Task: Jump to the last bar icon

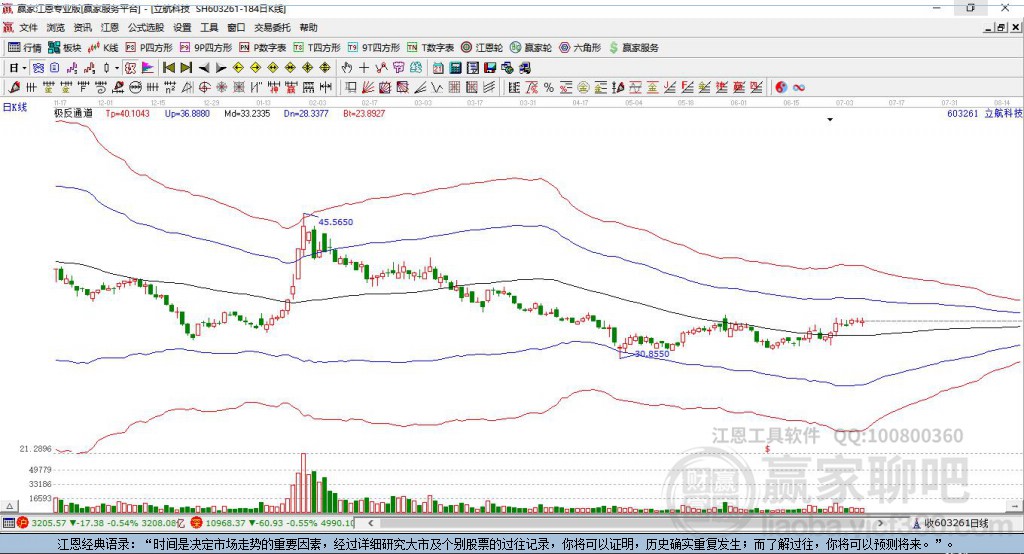Action: (x=186, y=68)
